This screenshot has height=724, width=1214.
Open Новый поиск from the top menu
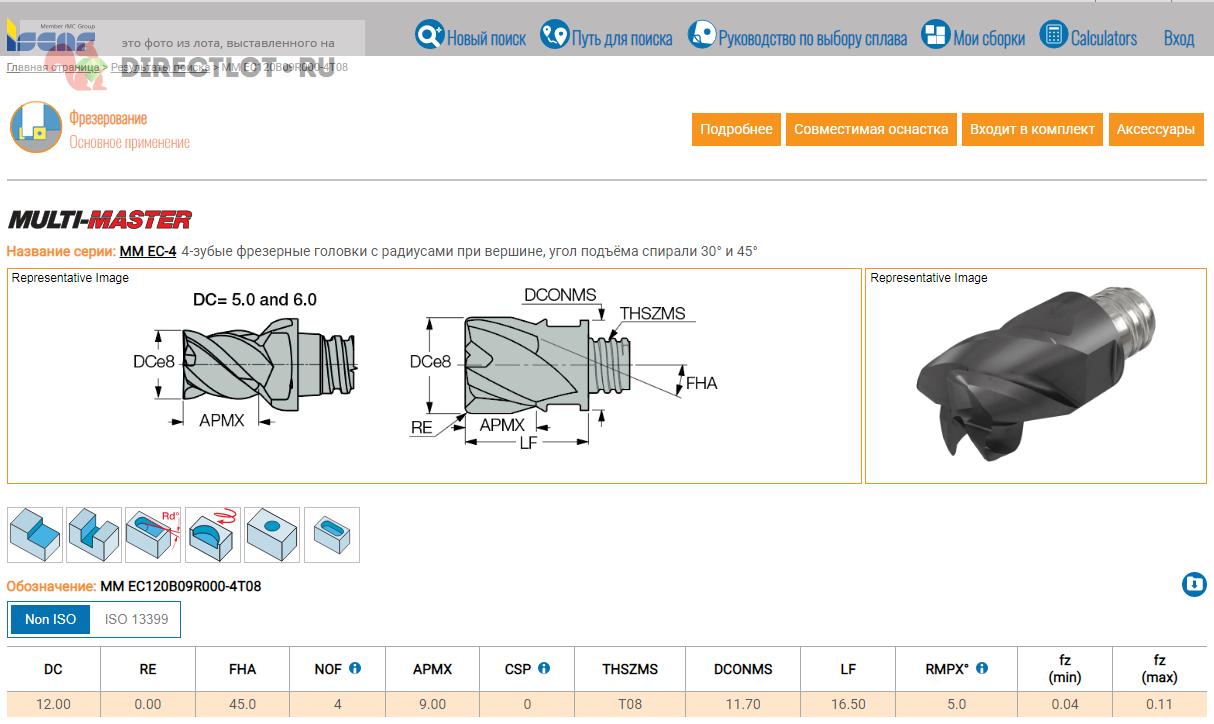click(x=486, y=39)
